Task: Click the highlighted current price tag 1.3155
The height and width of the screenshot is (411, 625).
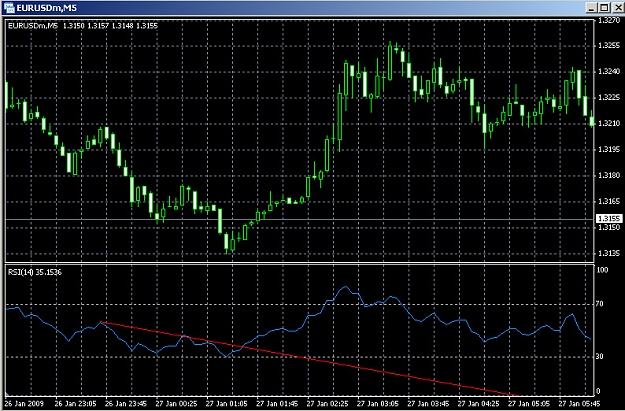Action: (x=609, y=218)
